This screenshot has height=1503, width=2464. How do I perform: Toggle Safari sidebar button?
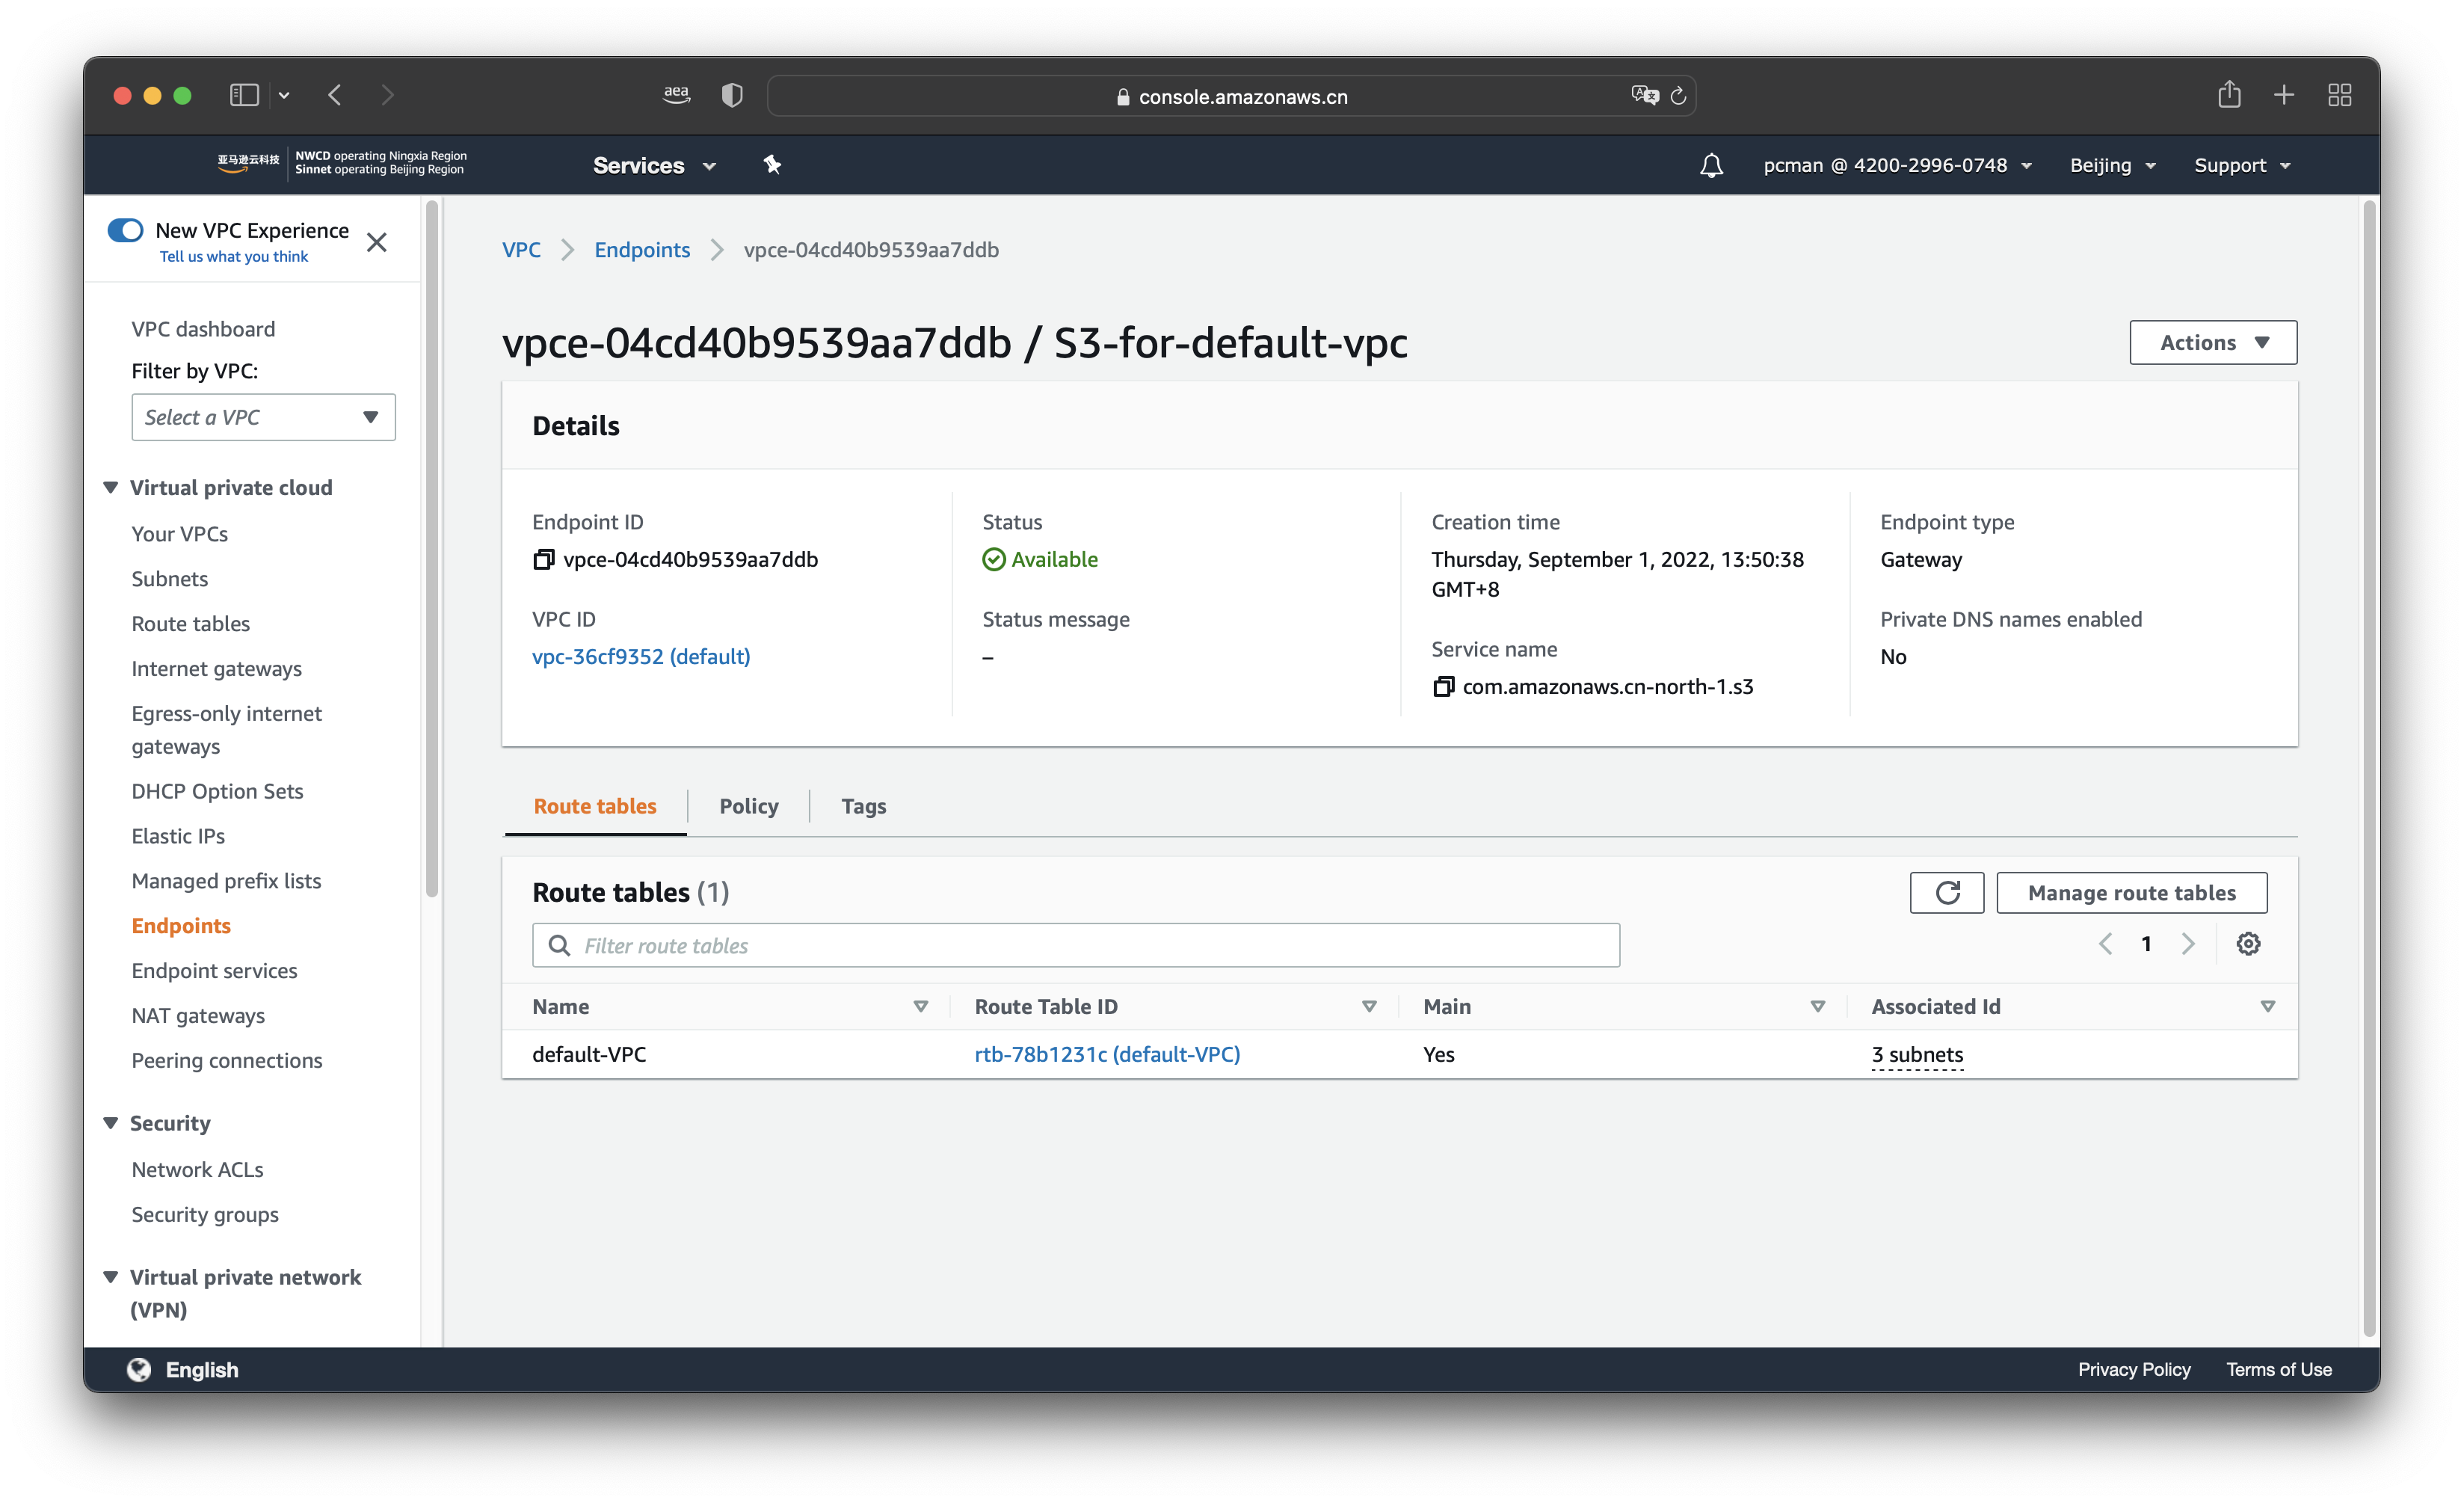click(x=245, y=95)
